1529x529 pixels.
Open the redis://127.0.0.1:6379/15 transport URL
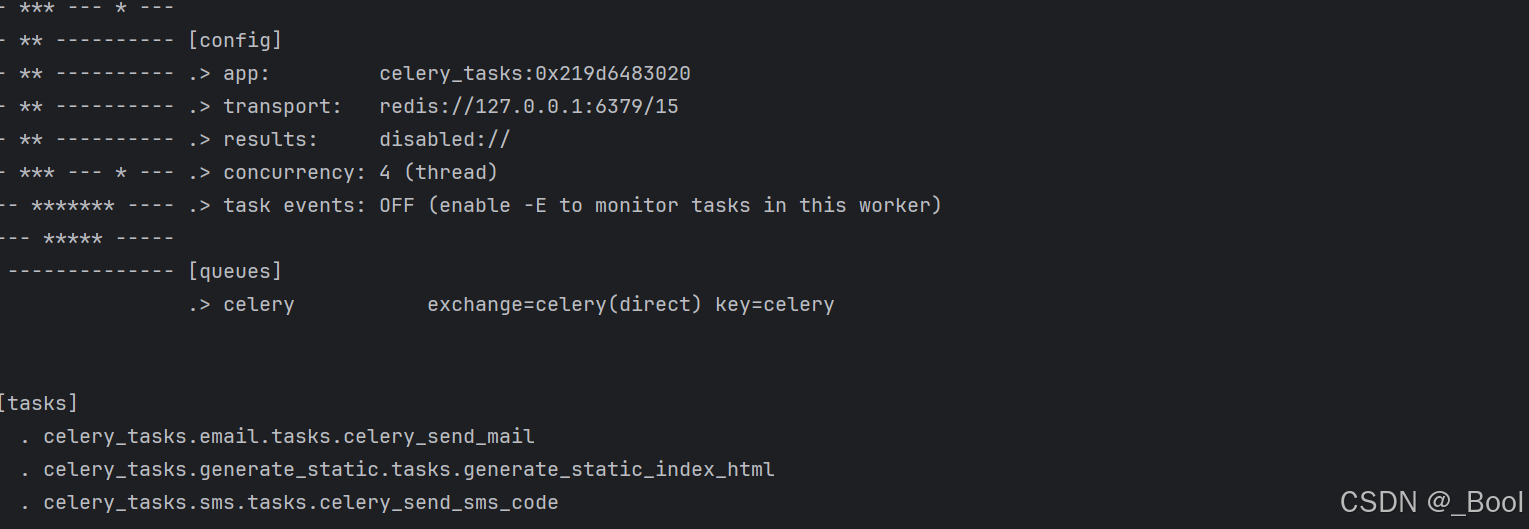pos(529,107)
